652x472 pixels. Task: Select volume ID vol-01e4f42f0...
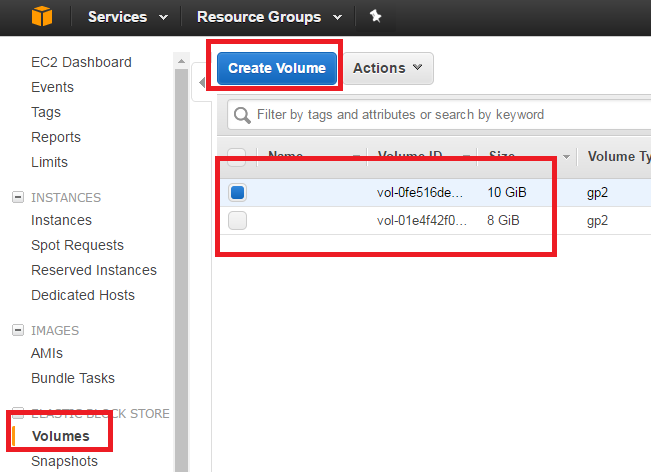(422, 220)
